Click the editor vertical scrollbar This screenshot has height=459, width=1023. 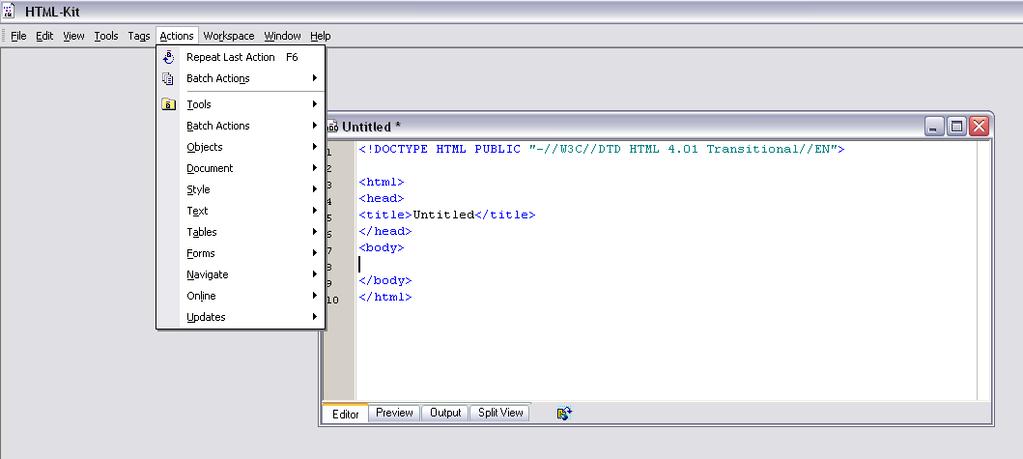[984, 270]
